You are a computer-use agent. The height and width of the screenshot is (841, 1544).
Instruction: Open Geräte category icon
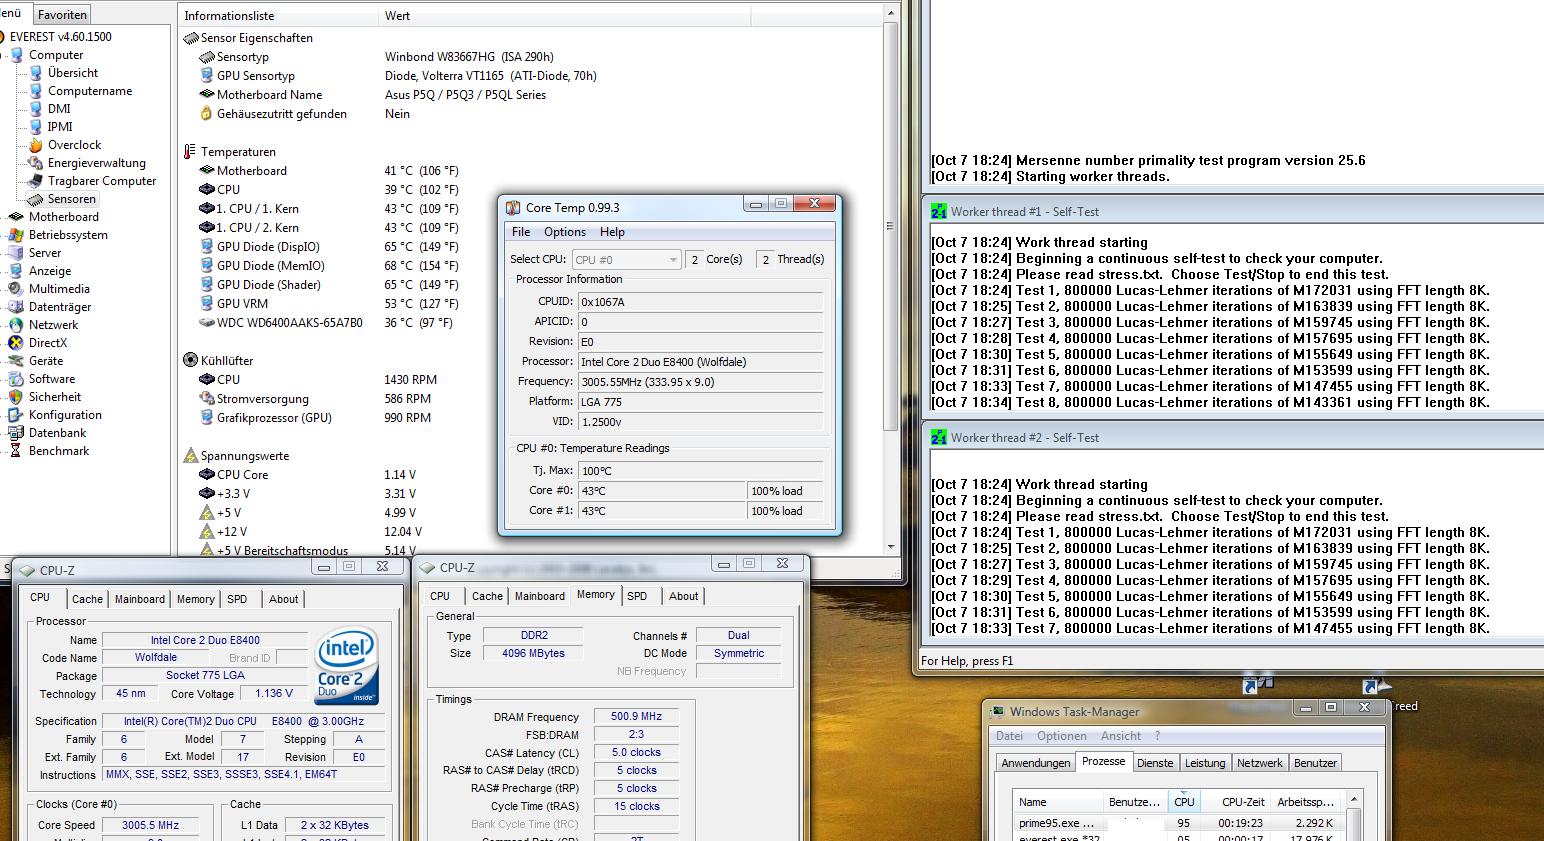17,361
